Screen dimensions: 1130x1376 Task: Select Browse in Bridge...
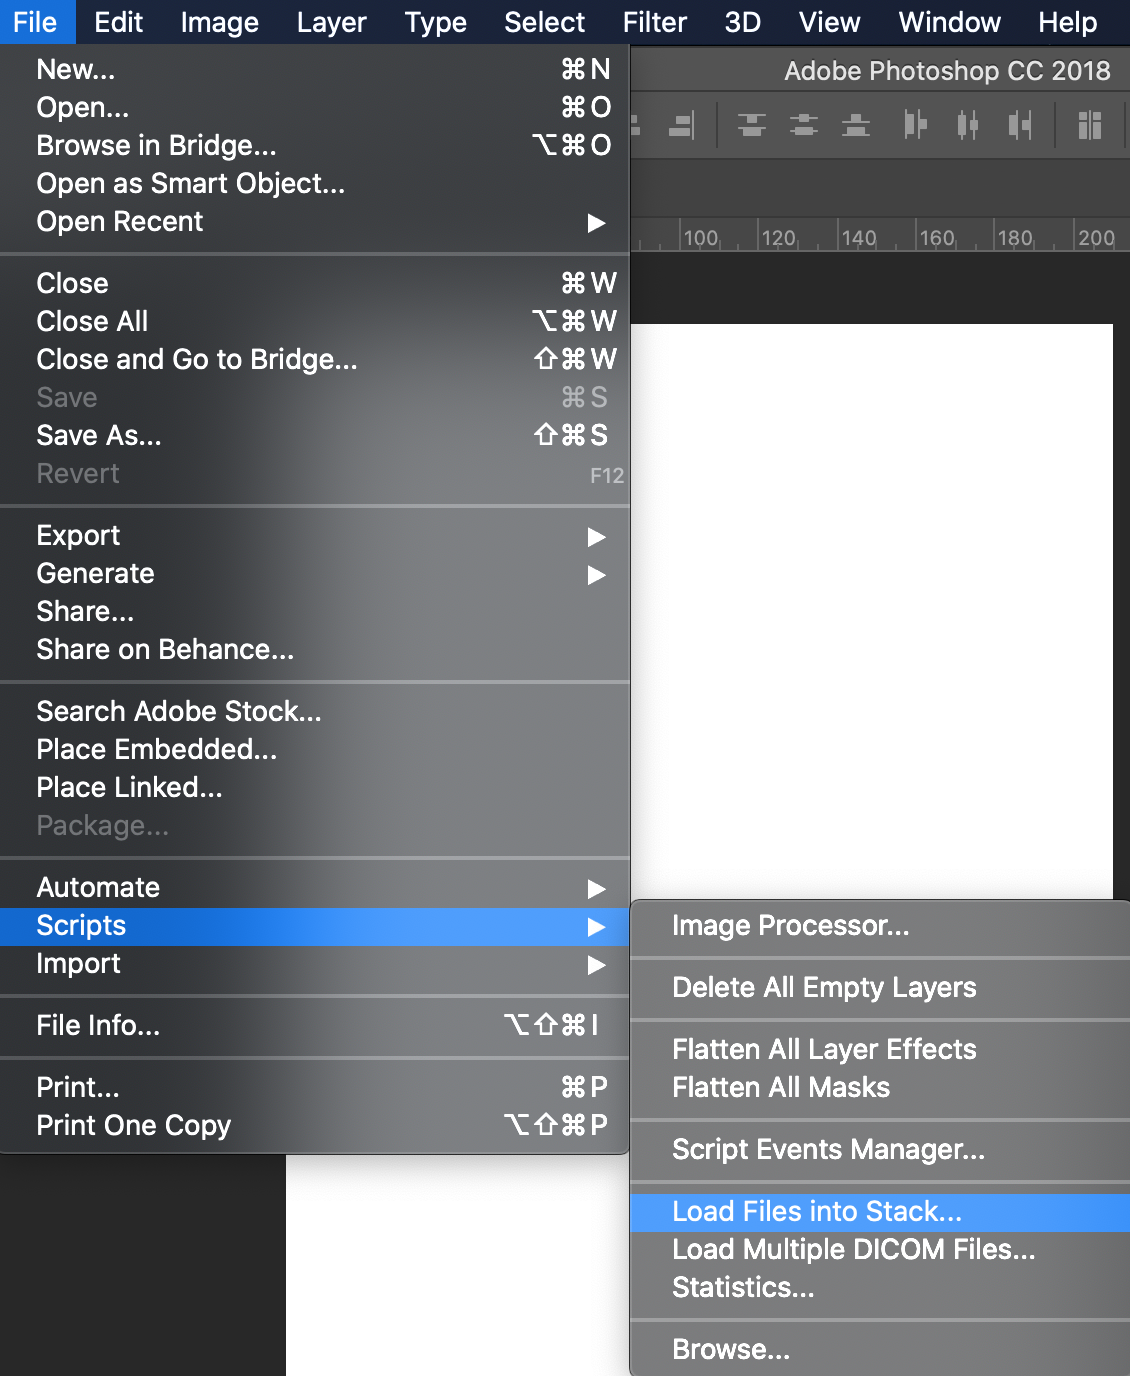[315, 145]
